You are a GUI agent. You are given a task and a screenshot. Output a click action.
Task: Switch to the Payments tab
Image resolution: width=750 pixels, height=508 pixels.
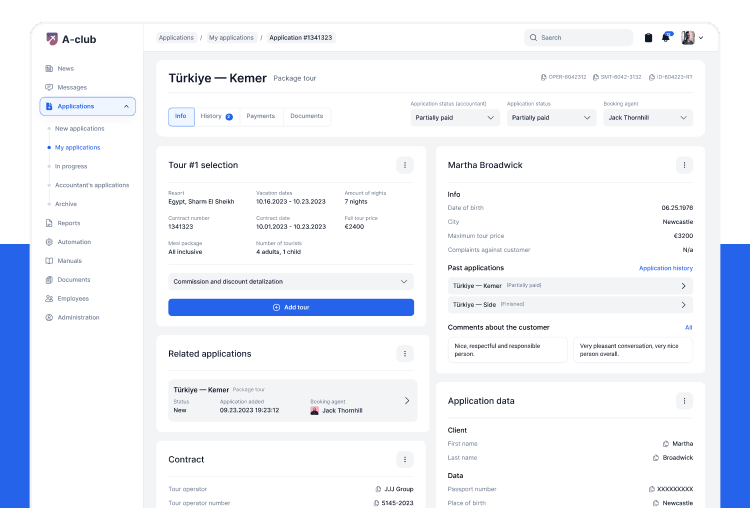pos(261,116)
